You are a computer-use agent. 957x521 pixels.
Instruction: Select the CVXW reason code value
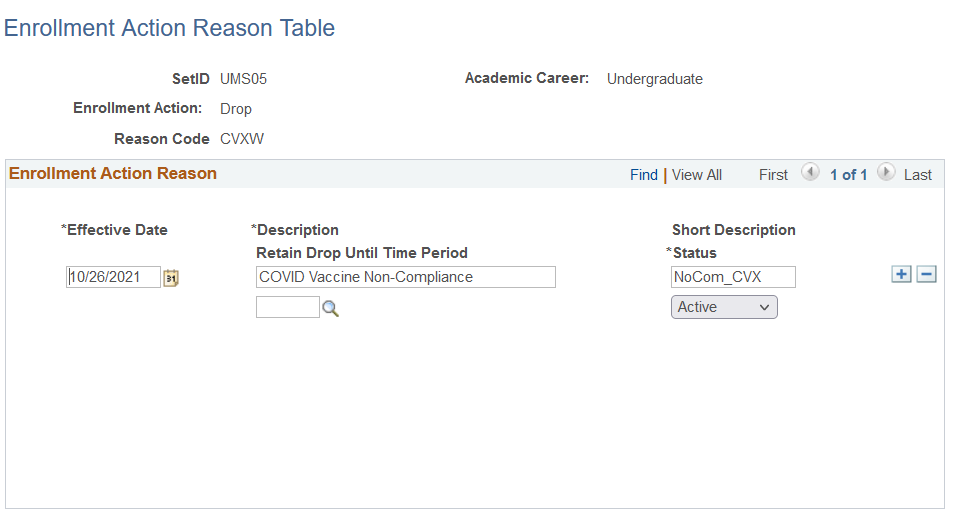click(x=242, y=139)
